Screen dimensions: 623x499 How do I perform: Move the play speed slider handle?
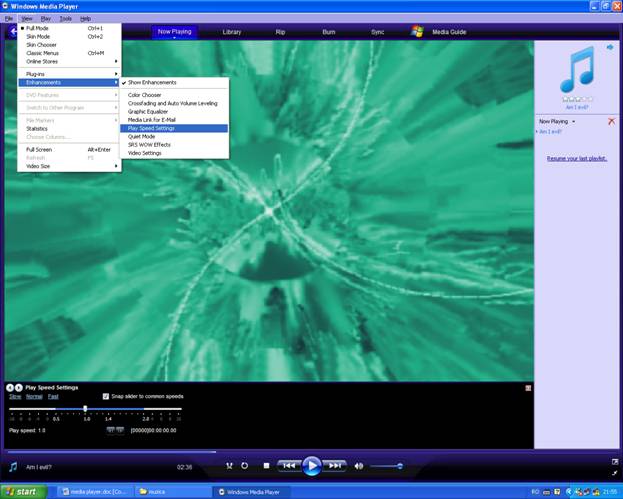[x=85, y=408]
